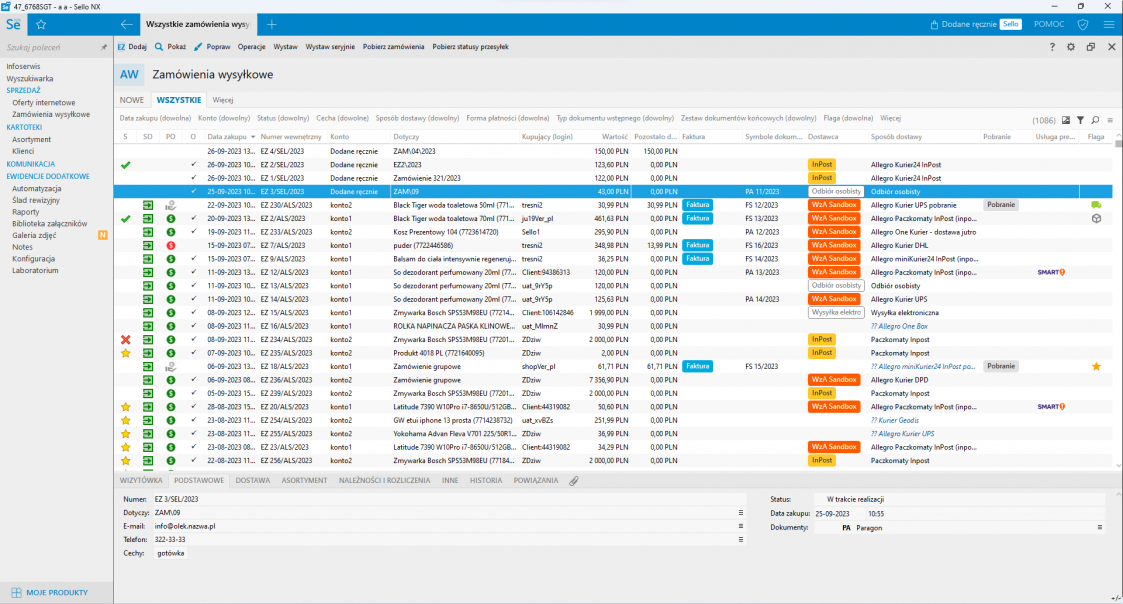
Task: Expand the Konto (dowolny) filter
Action: click(224, 118)
